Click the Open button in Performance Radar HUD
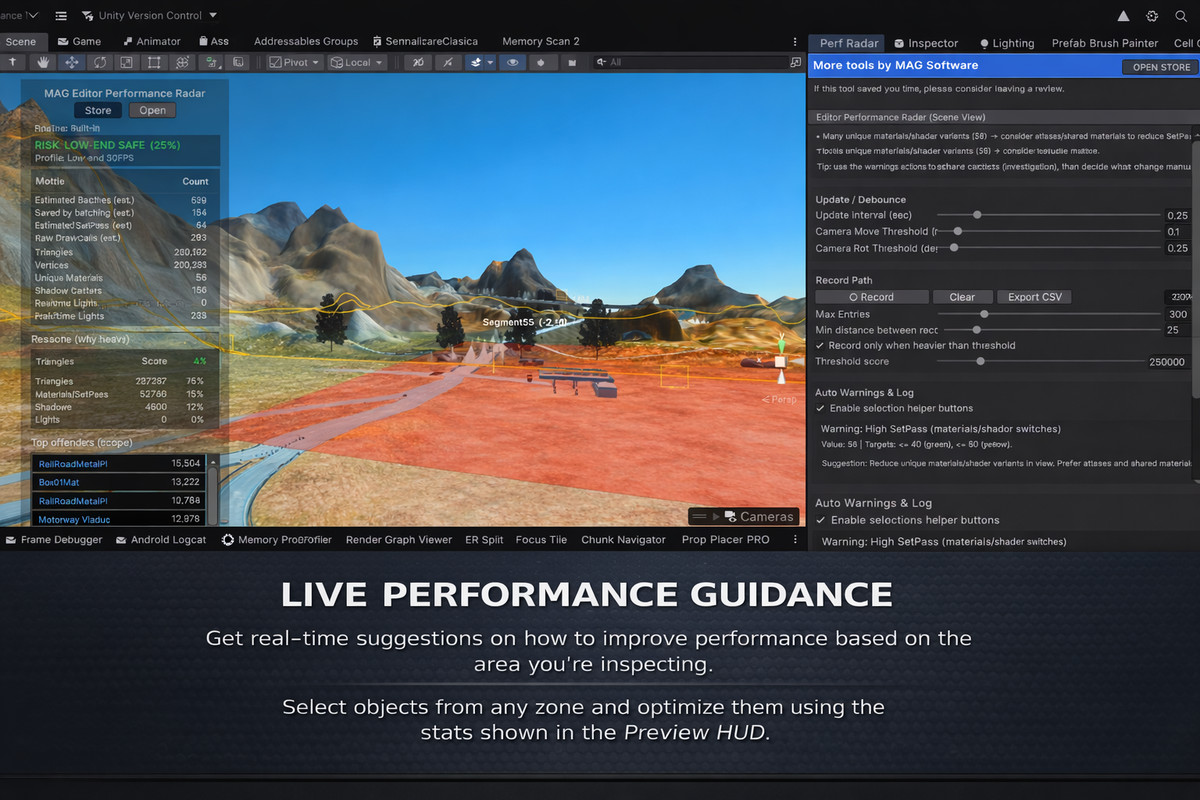Viewport: 1200px width, 800px height. (153, 111)
